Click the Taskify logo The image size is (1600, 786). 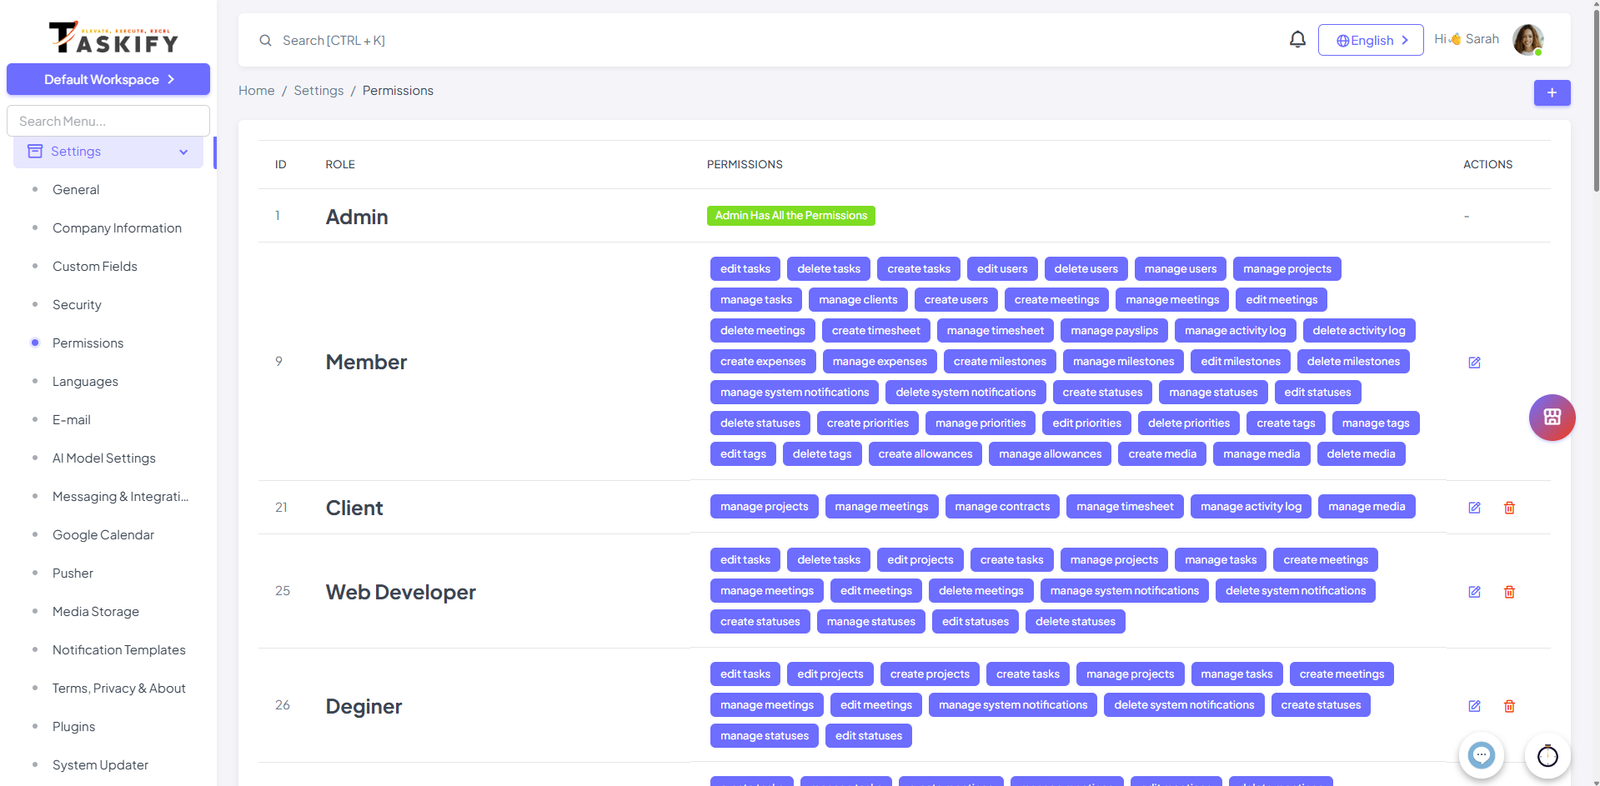[113, 37]
